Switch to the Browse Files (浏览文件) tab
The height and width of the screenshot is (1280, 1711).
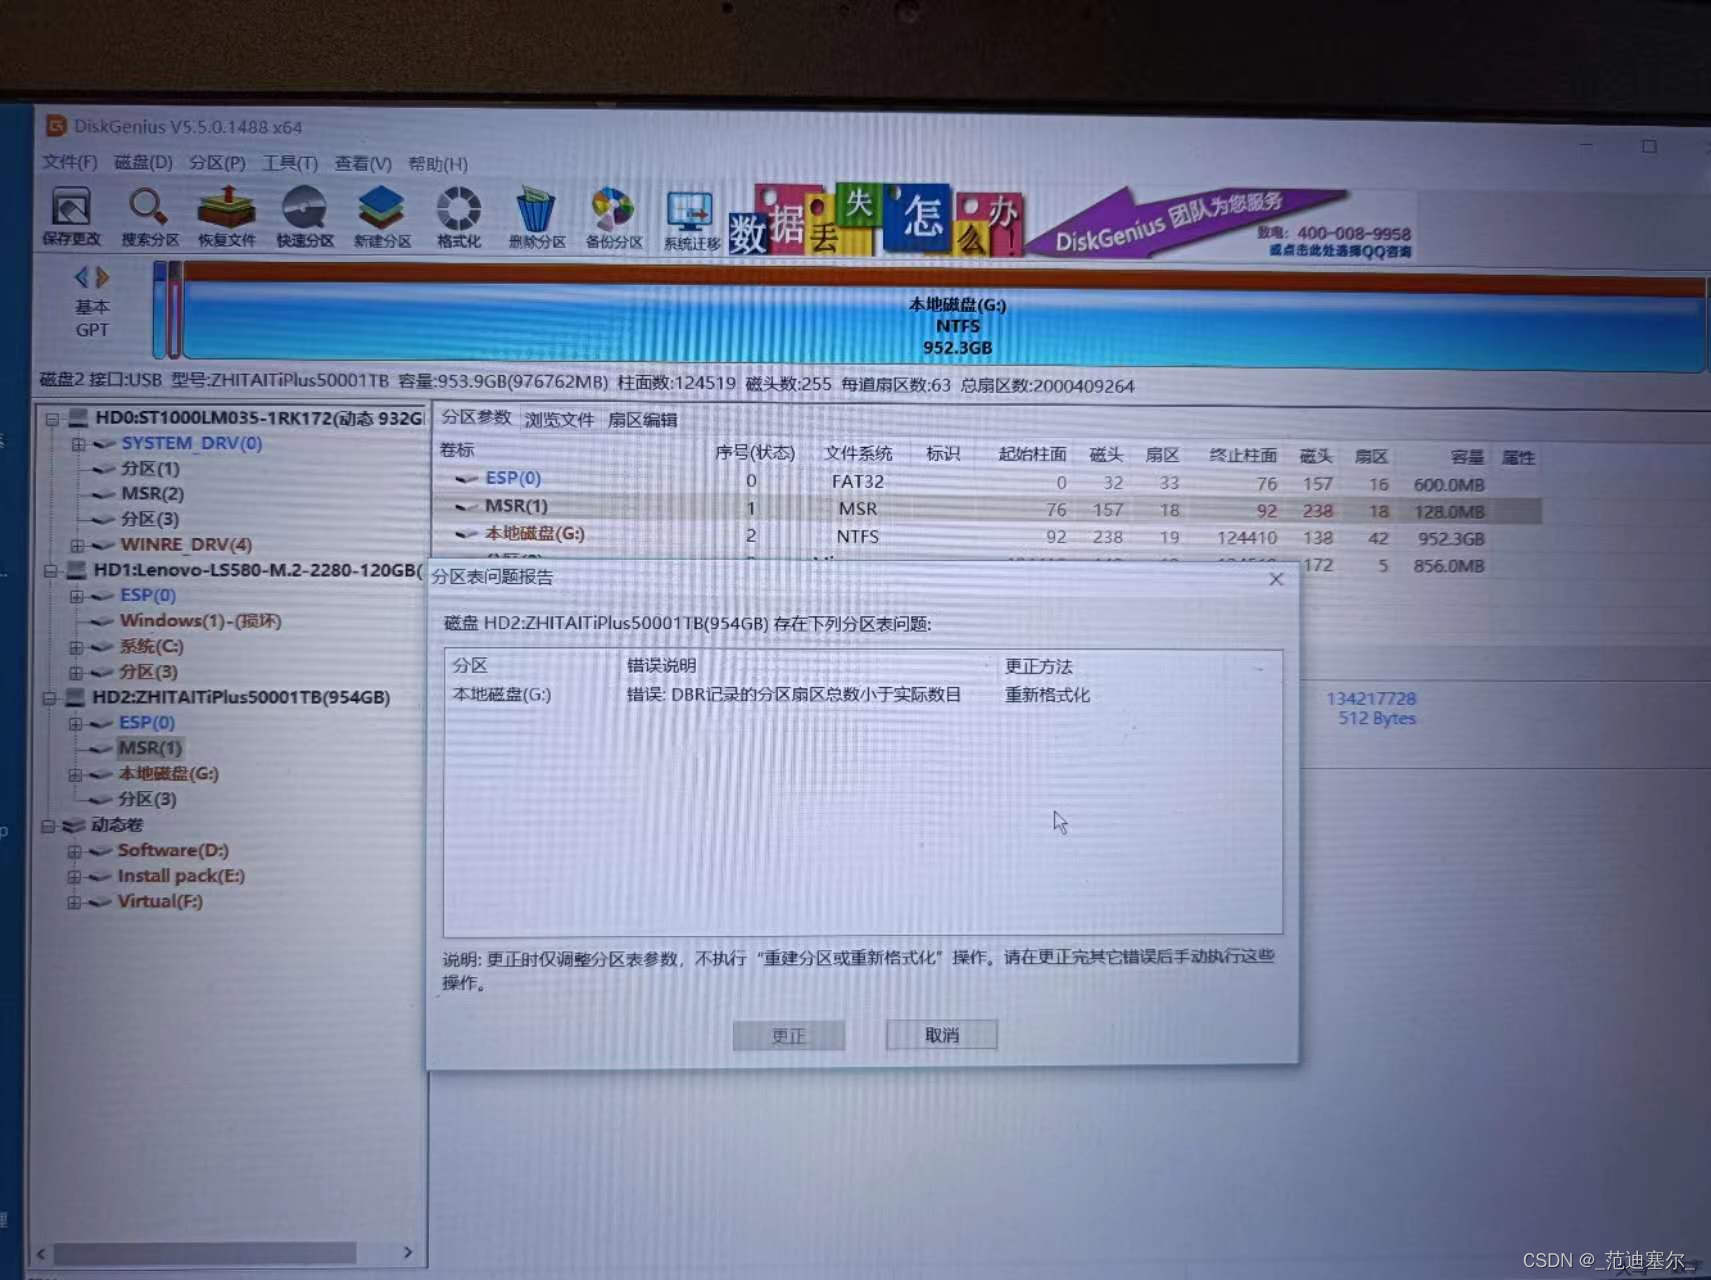(559, 420)
